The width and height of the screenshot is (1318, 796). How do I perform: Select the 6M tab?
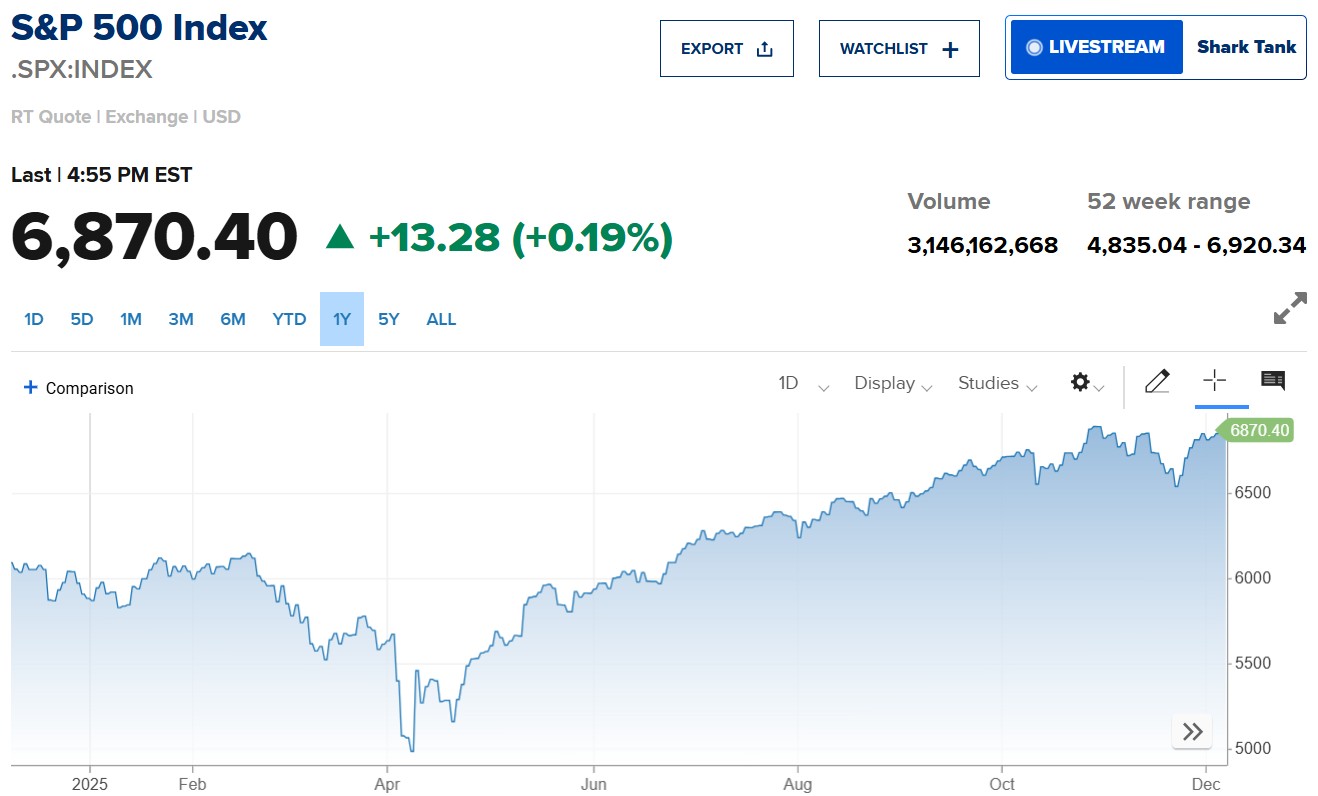point(232,319)
